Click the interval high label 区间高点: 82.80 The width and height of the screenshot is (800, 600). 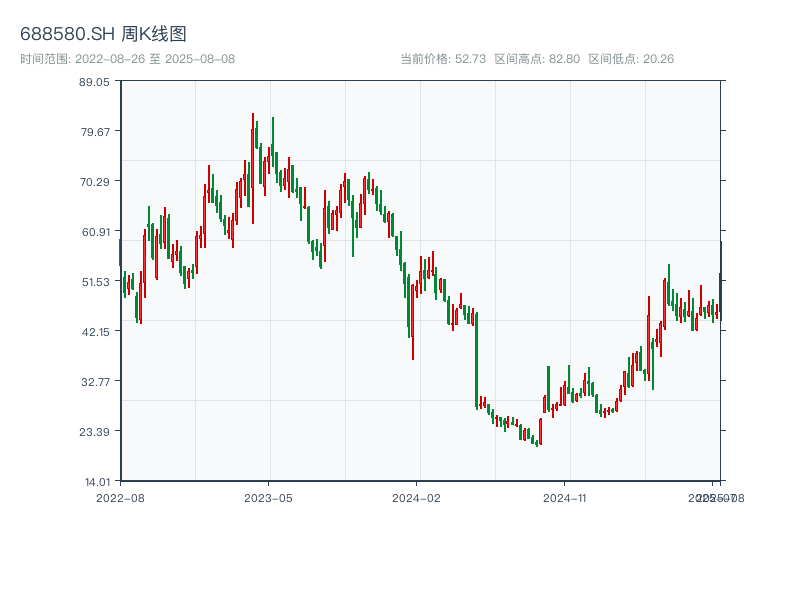point(537,59)
